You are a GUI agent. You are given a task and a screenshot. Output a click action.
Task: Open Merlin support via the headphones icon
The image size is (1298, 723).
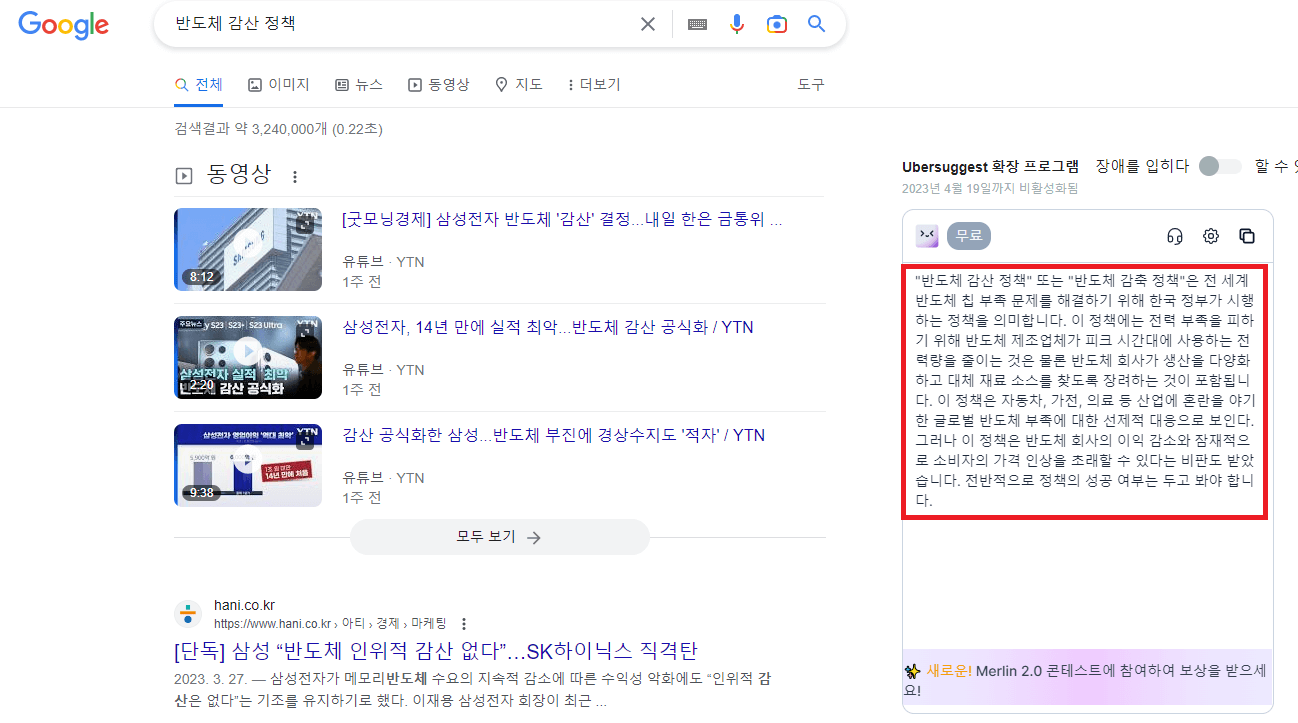point(1175,236)
